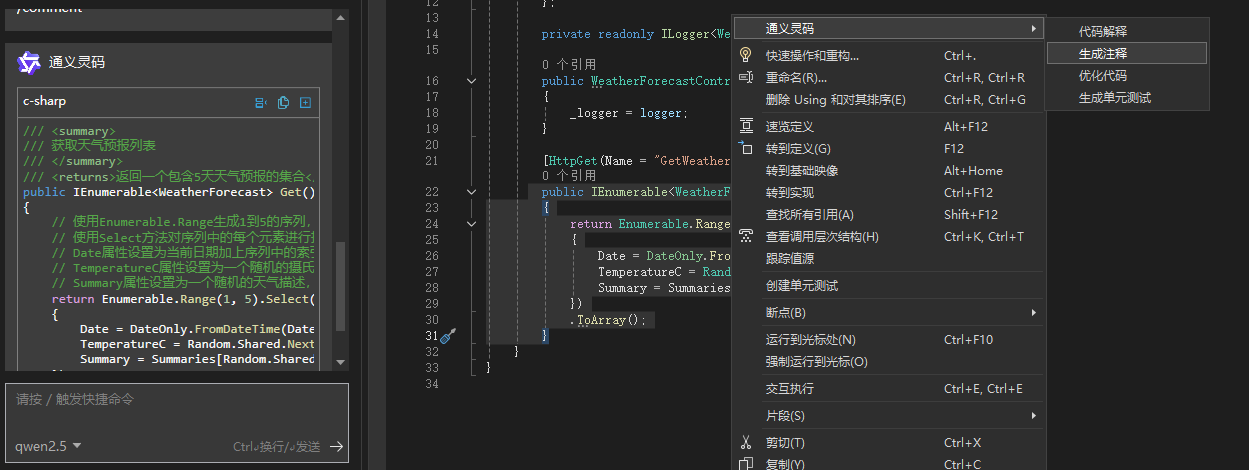Expand the 通义灵码 submenu arrow
Screen dimensions: 1249x470
(x=1033, y=29)
